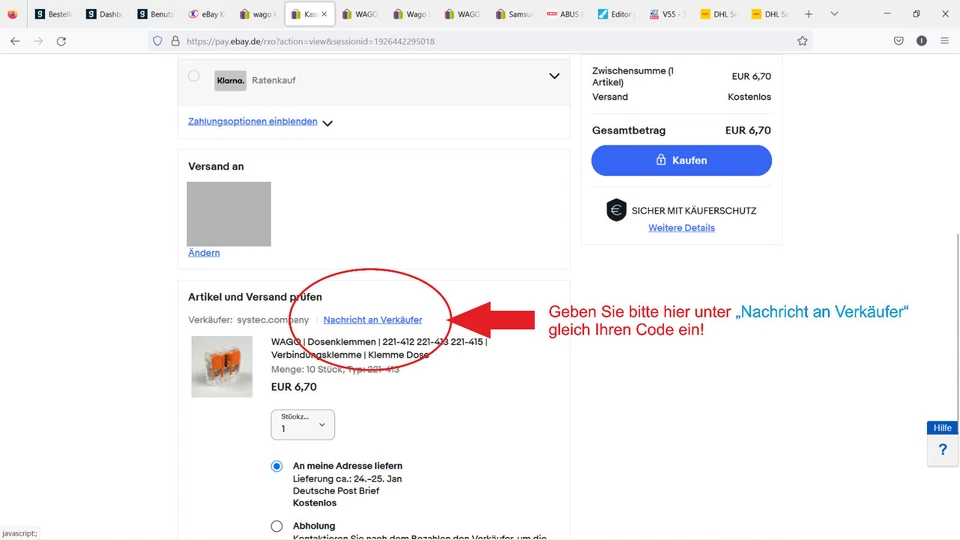Switch to the eBay K tab
The width and height of the screenshot is (960, 540).
(x=207, y=13)
